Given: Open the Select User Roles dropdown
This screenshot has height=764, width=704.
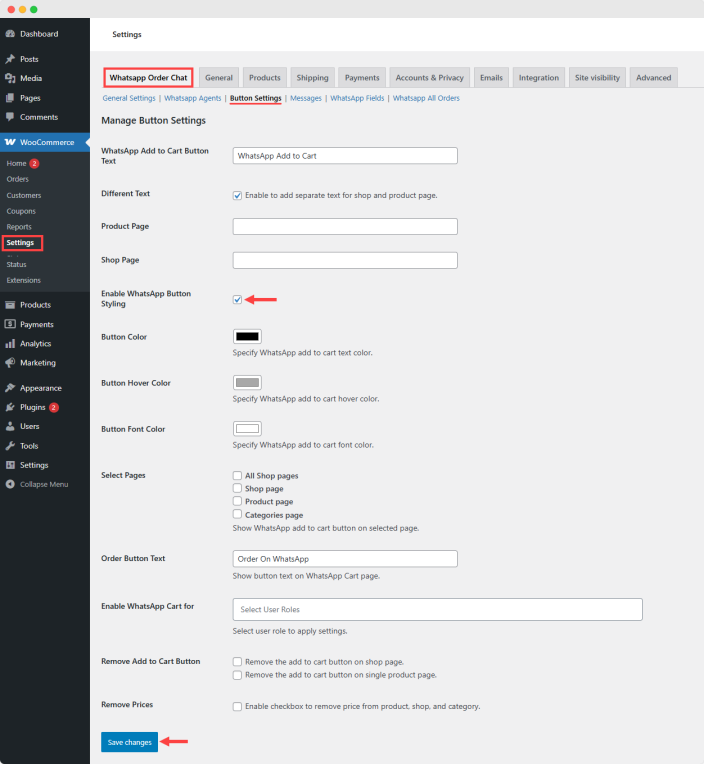Looking at the screenshot, I should [x=438, y=610].
